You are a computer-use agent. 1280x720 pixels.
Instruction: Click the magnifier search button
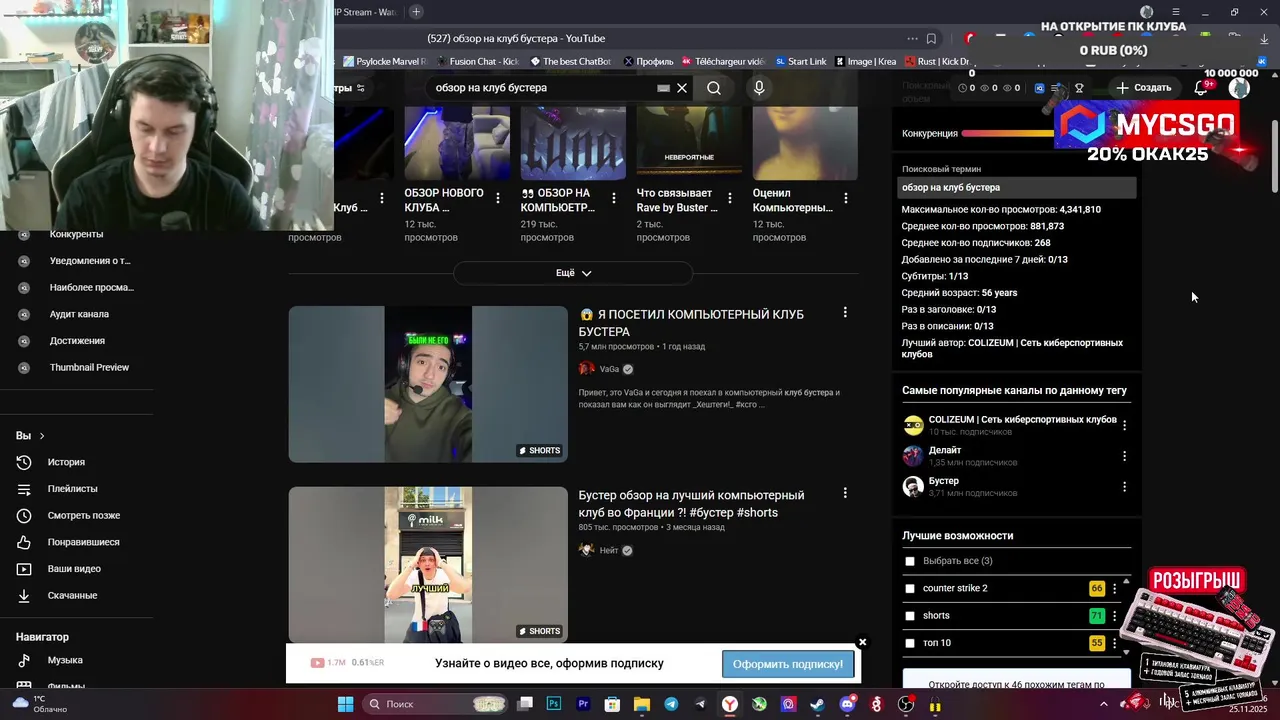(x=714, y=88)
